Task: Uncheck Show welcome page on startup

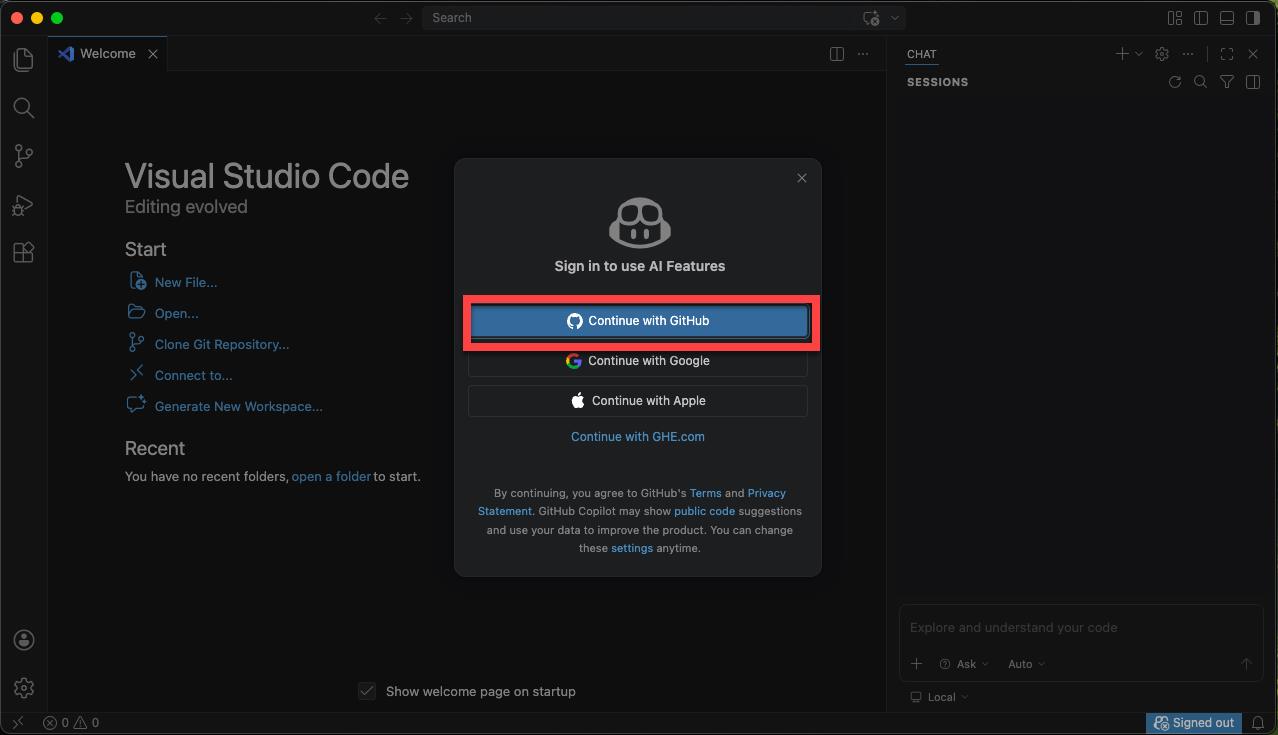Action: [367, 691]
